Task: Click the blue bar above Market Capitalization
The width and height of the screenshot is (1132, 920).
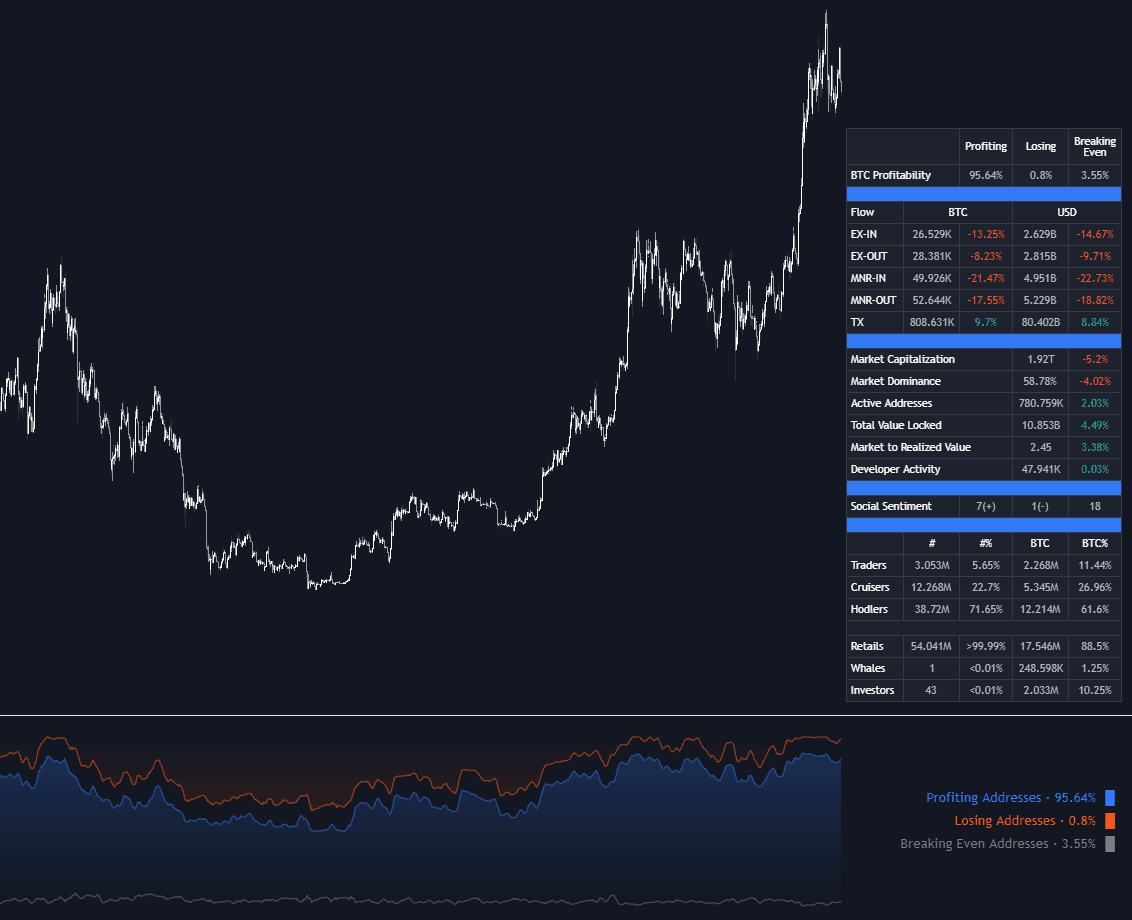Action: coord(984,340)
